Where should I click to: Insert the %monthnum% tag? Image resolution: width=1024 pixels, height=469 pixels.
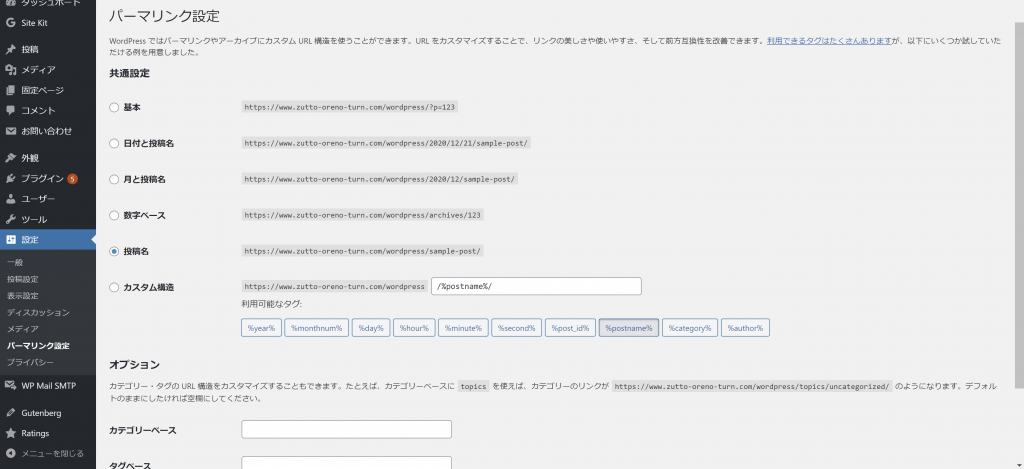click(x=317, y=327)
